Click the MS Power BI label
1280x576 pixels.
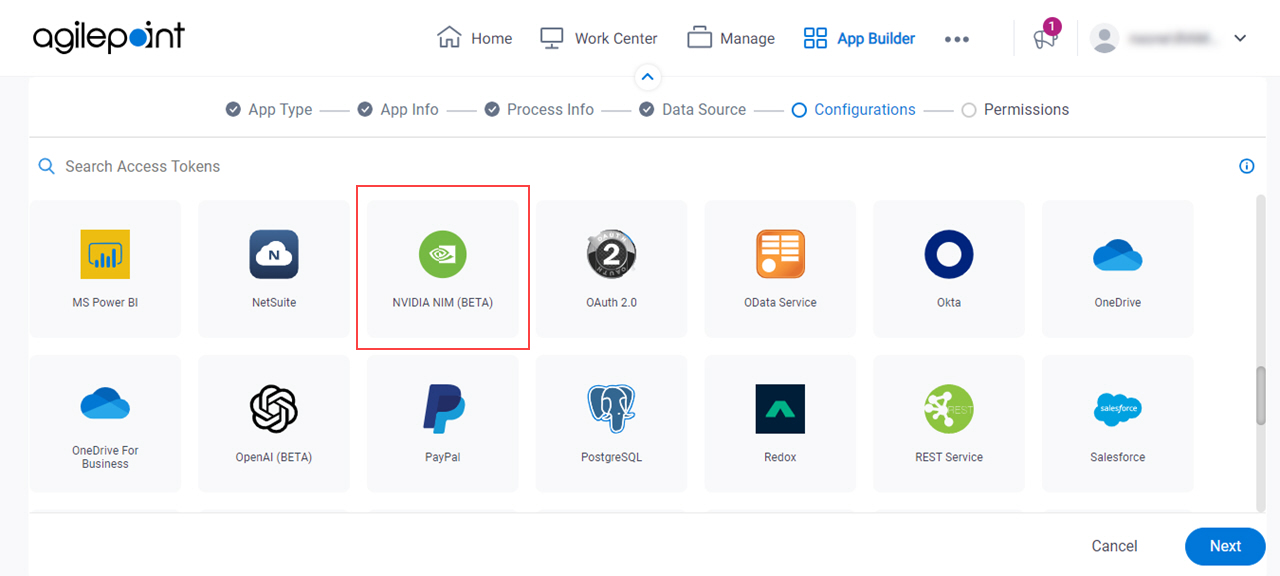[105, 303]
